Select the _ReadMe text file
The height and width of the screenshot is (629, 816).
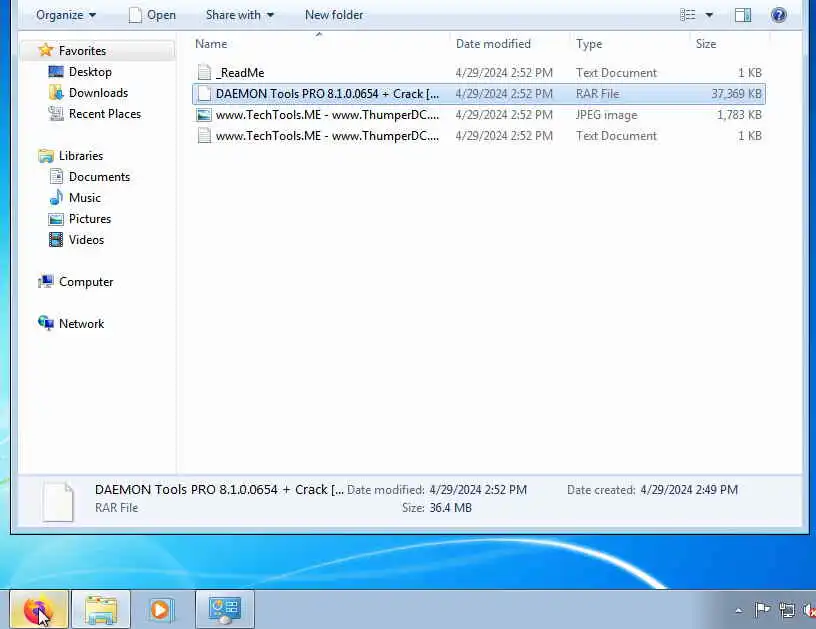[x=479, y=73]
